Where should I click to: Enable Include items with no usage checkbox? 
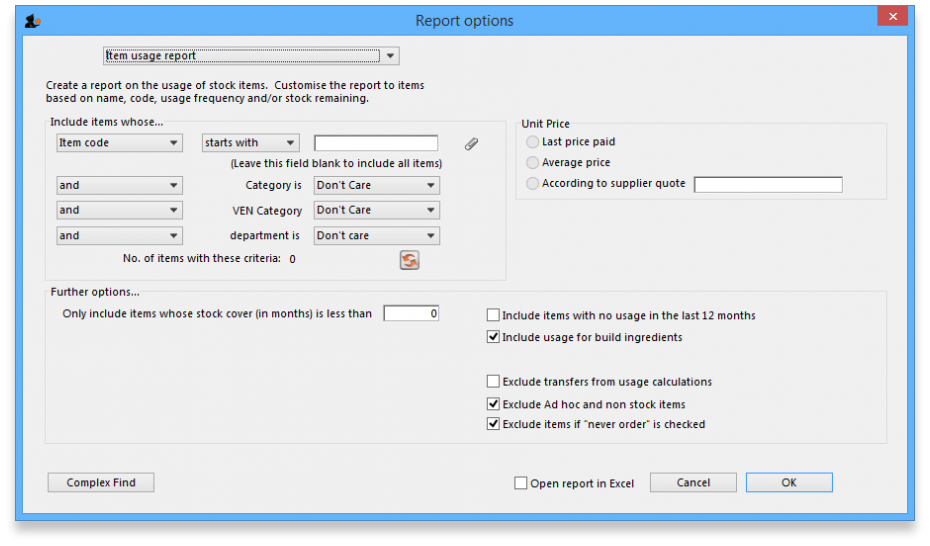tap(493, 315)
